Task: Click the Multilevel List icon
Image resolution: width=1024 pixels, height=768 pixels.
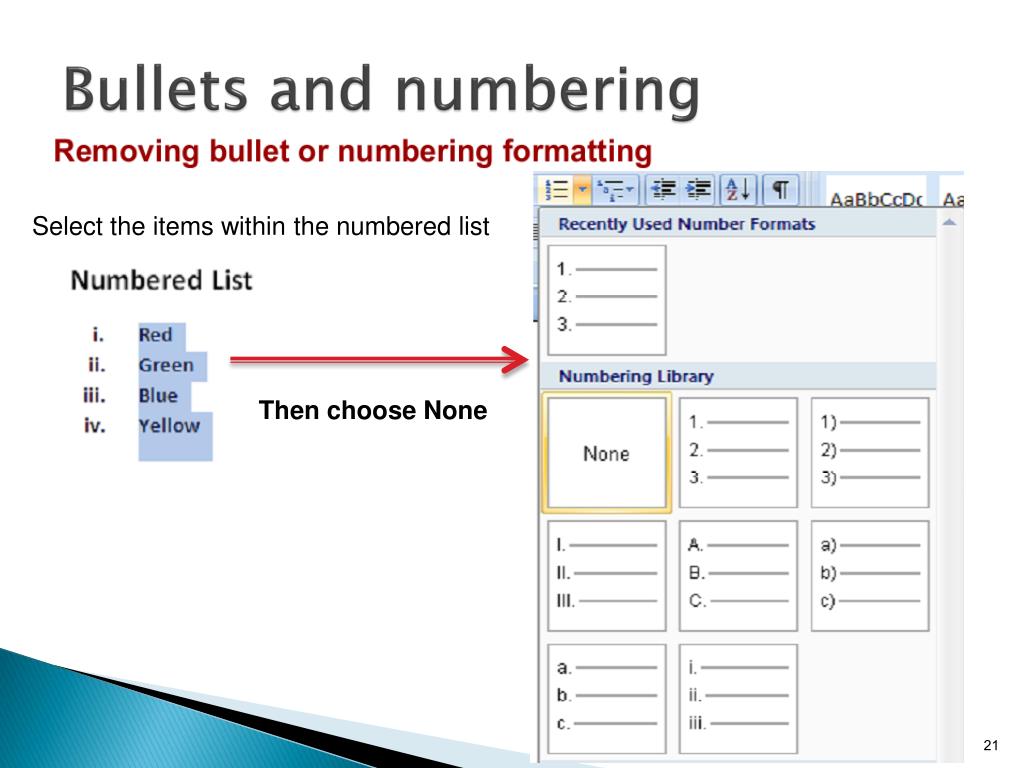Action: pyautogui.click(x=610, y=190)
